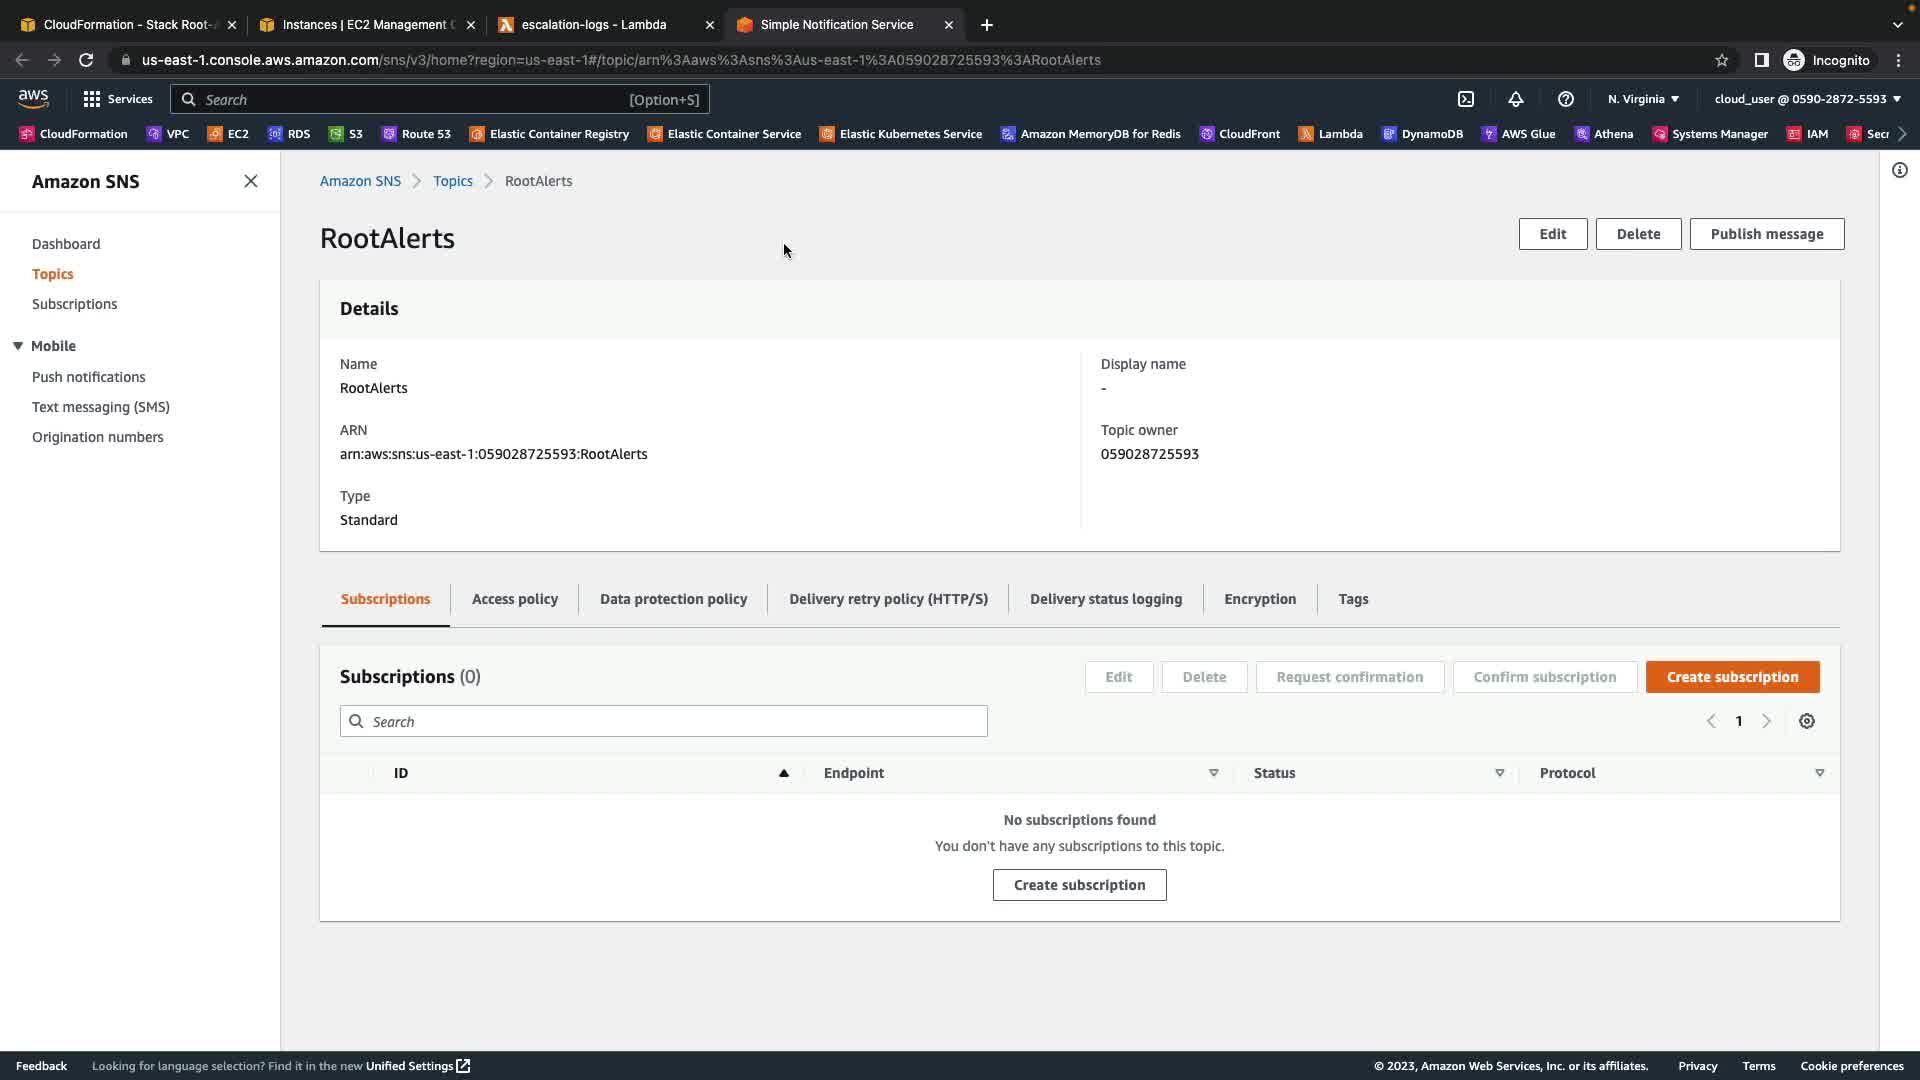
Task: Switch to the Encryption tab
Action: coord(1260,599)
